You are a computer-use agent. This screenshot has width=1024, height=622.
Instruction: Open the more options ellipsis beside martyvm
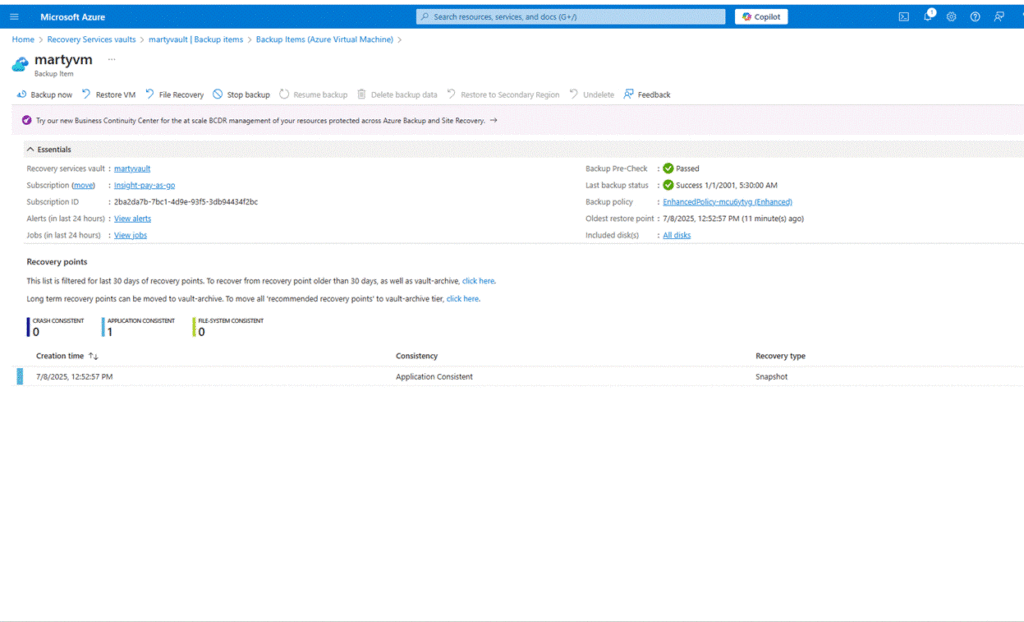coord(111,60)
